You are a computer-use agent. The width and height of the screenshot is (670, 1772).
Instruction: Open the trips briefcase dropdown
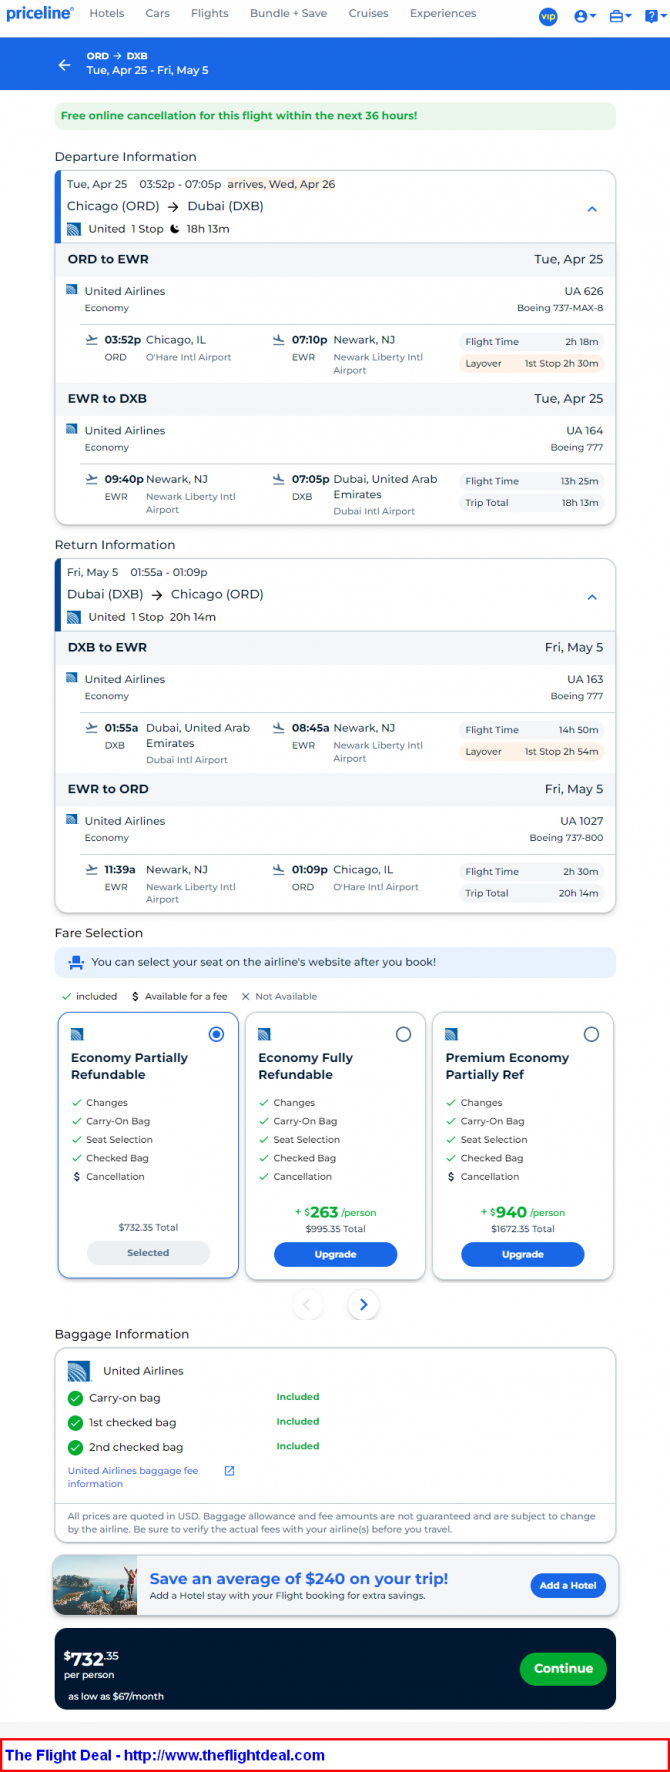point(620,16)
